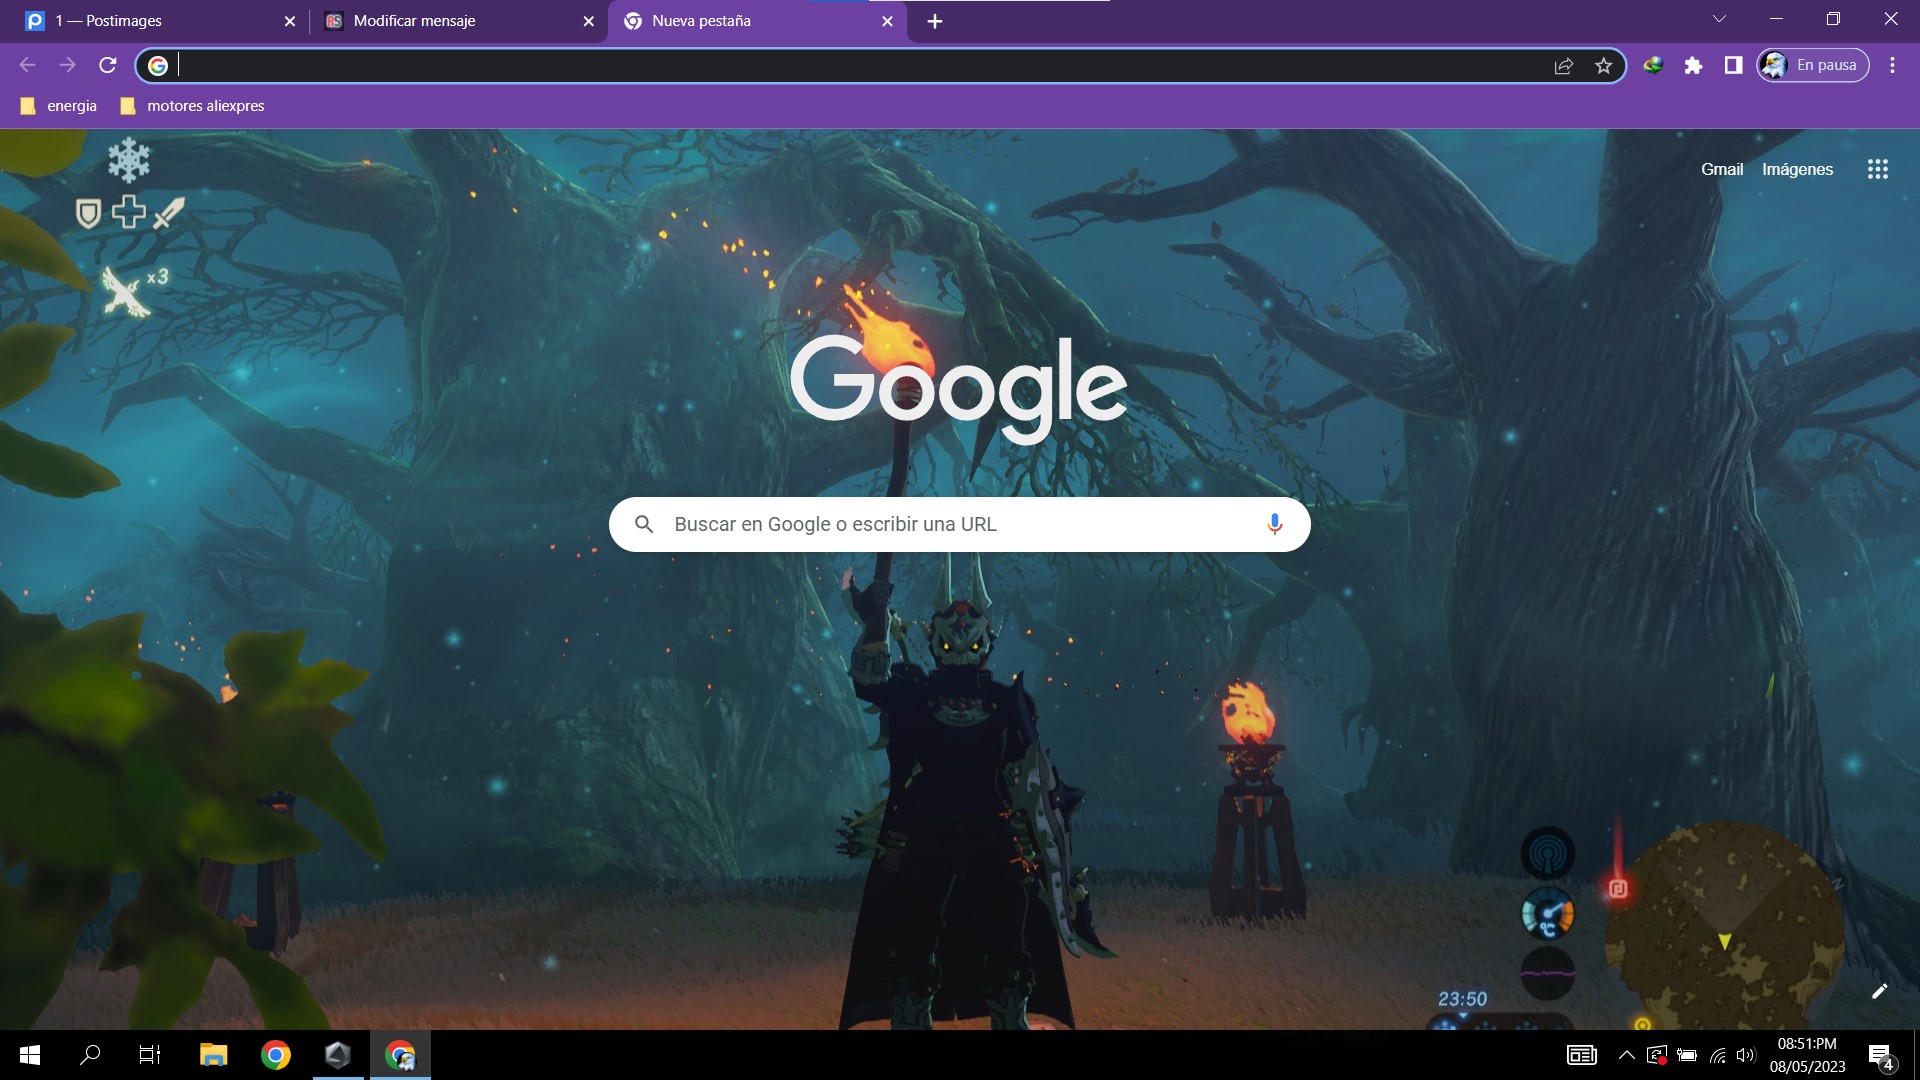Open the Gmail link
Screen dimensions: 1920x1080
[x=1721, y=169]
